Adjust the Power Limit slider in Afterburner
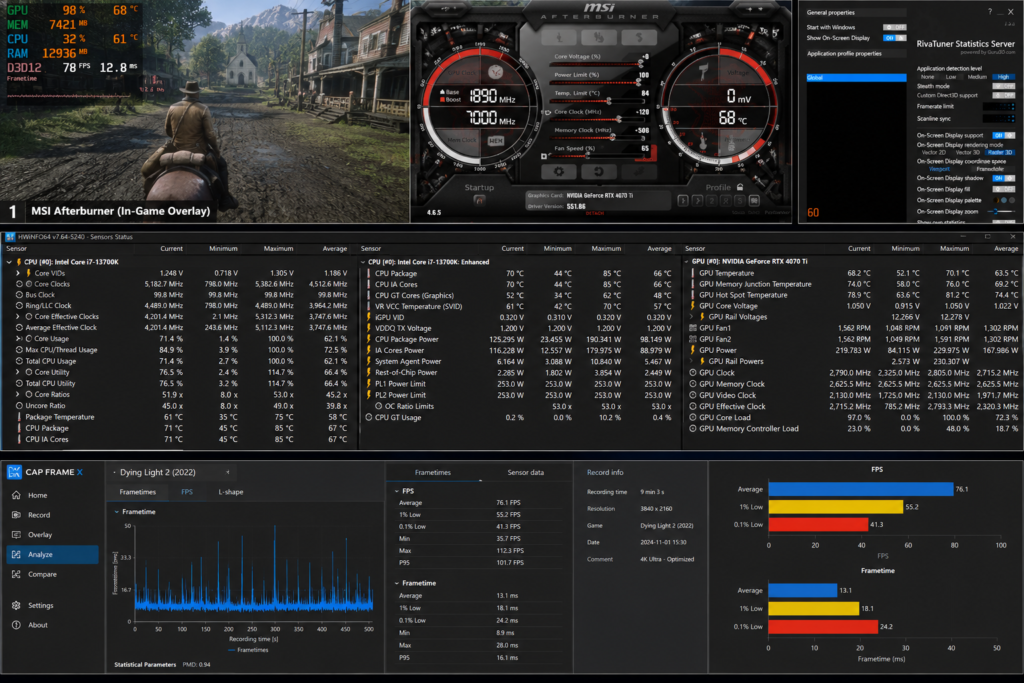Image resolution: width=1024 pixels, height=683 pixels. coord(596,82)
